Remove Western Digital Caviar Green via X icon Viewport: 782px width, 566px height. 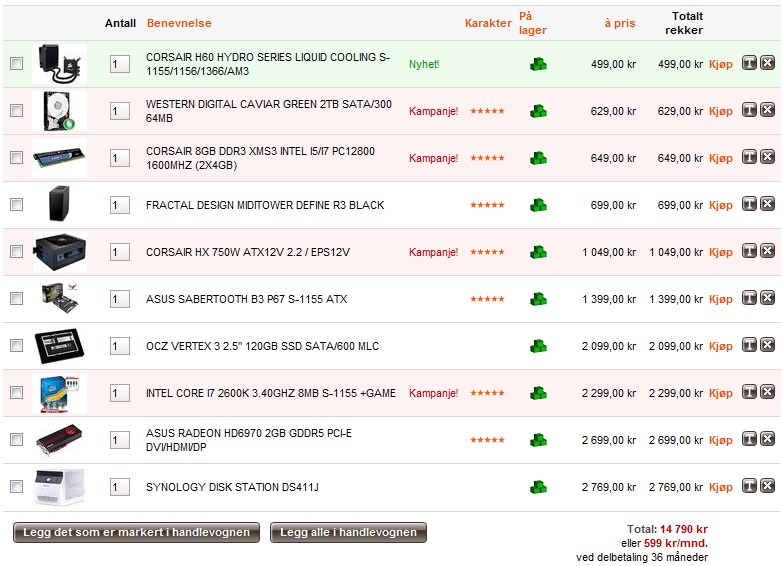768,110
